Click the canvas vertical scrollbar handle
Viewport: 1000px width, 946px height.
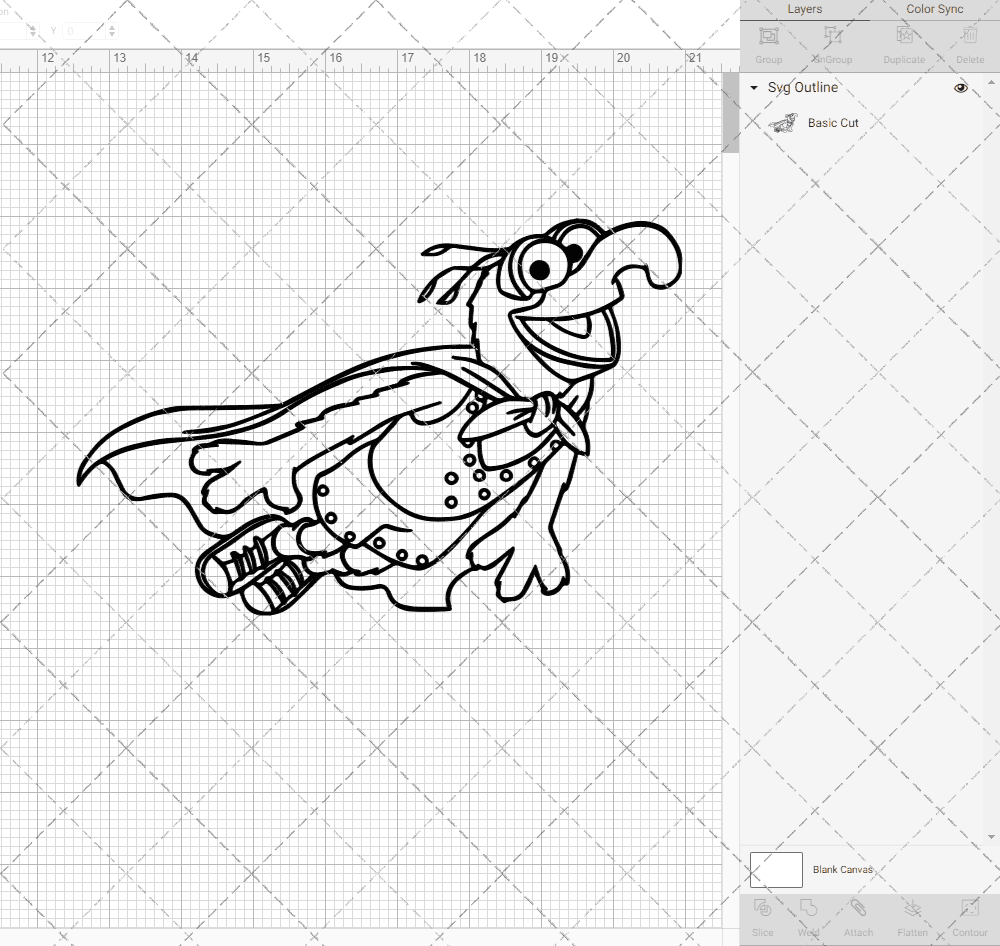pos(730,113)
